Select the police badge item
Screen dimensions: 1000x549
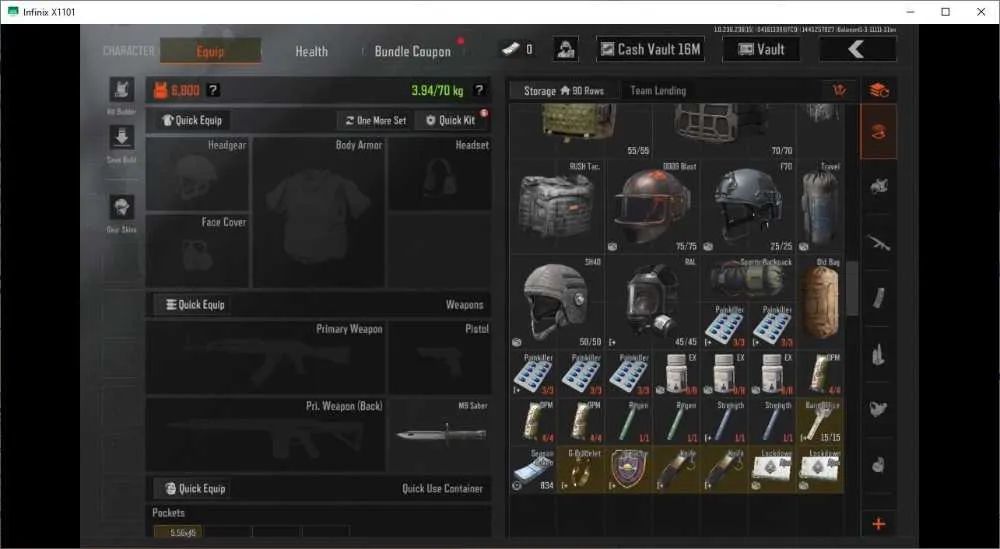click(x=629, y=469)
